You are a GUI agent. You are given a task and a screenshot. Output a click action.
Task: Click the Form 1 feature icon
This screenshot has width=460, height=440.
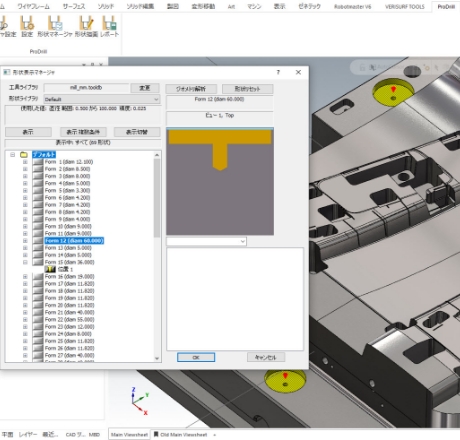pyautogui.click(x=38, y=162)
